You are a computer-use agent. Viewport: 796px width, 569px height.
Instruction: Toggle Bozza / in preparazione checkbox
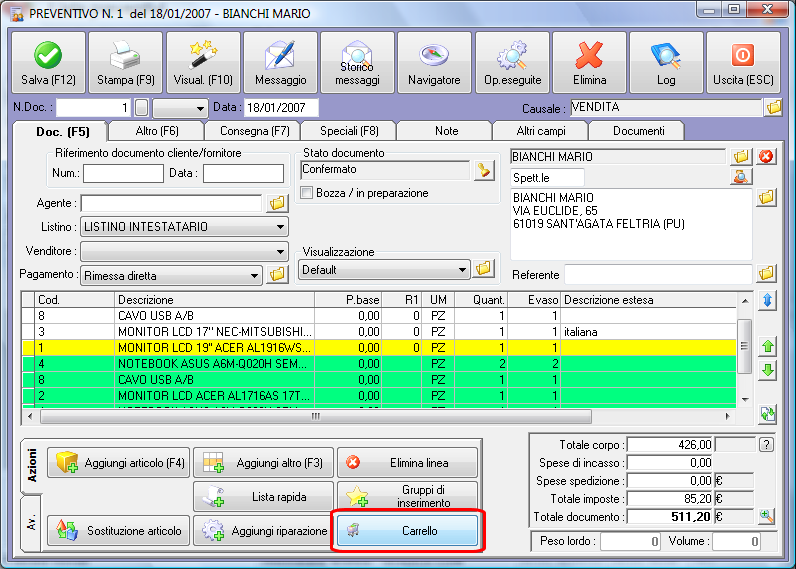[307, 193]
